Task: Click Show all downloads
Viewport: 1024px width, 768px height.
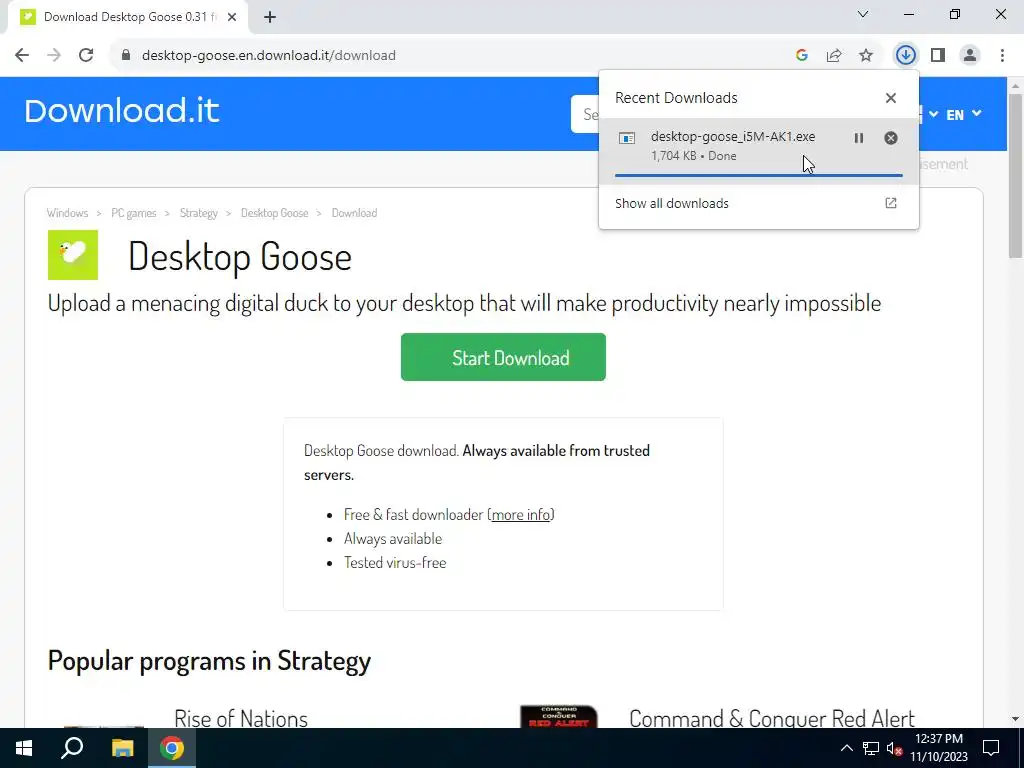Action: (671, 204)
